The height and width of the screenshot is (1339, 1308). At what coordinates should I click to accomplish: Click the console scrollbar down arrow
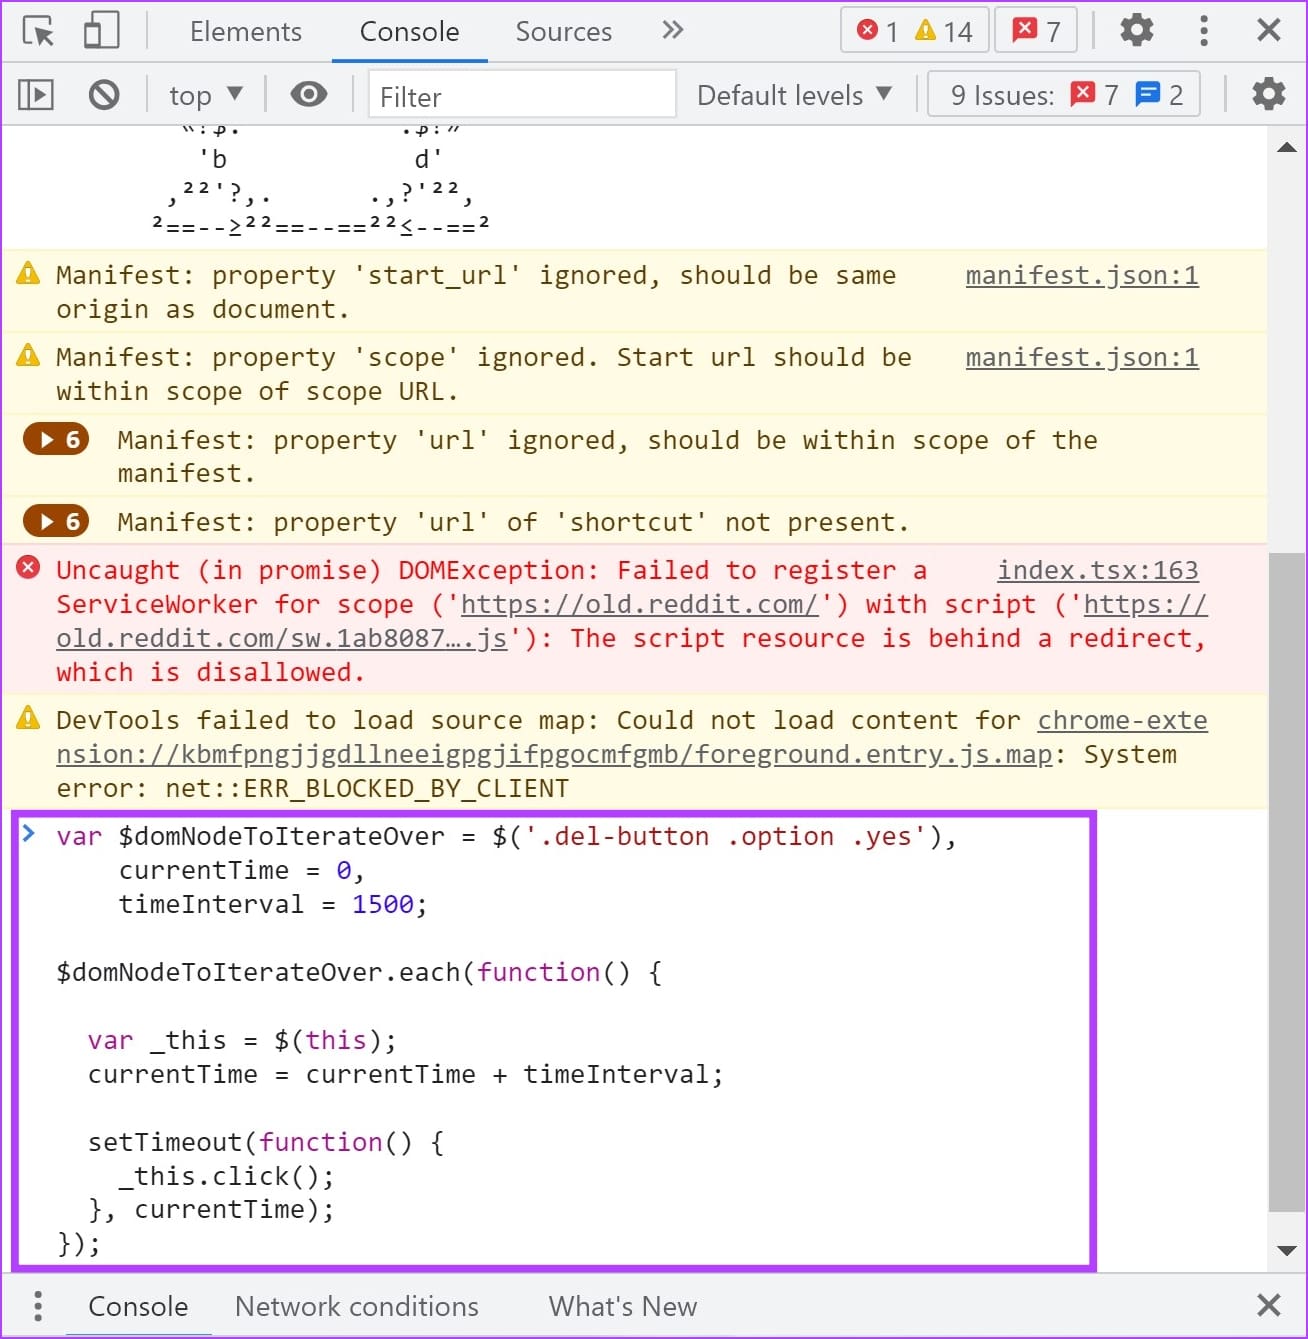point(1287,1250)
